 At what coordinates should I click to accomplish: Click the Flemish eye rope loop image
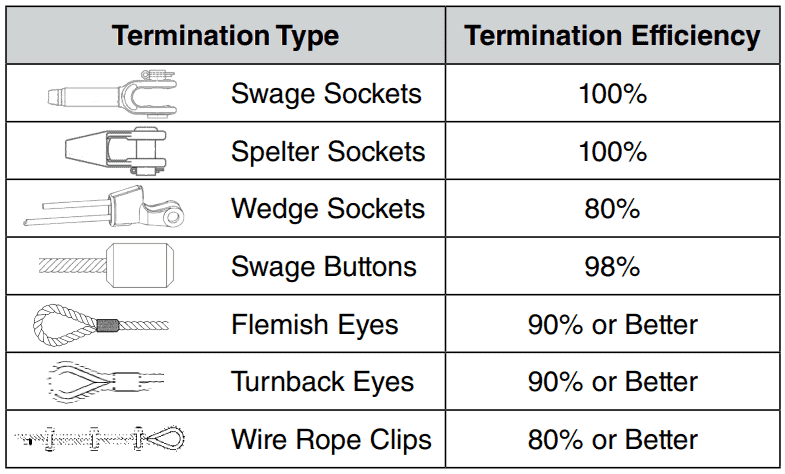(101, 325)
